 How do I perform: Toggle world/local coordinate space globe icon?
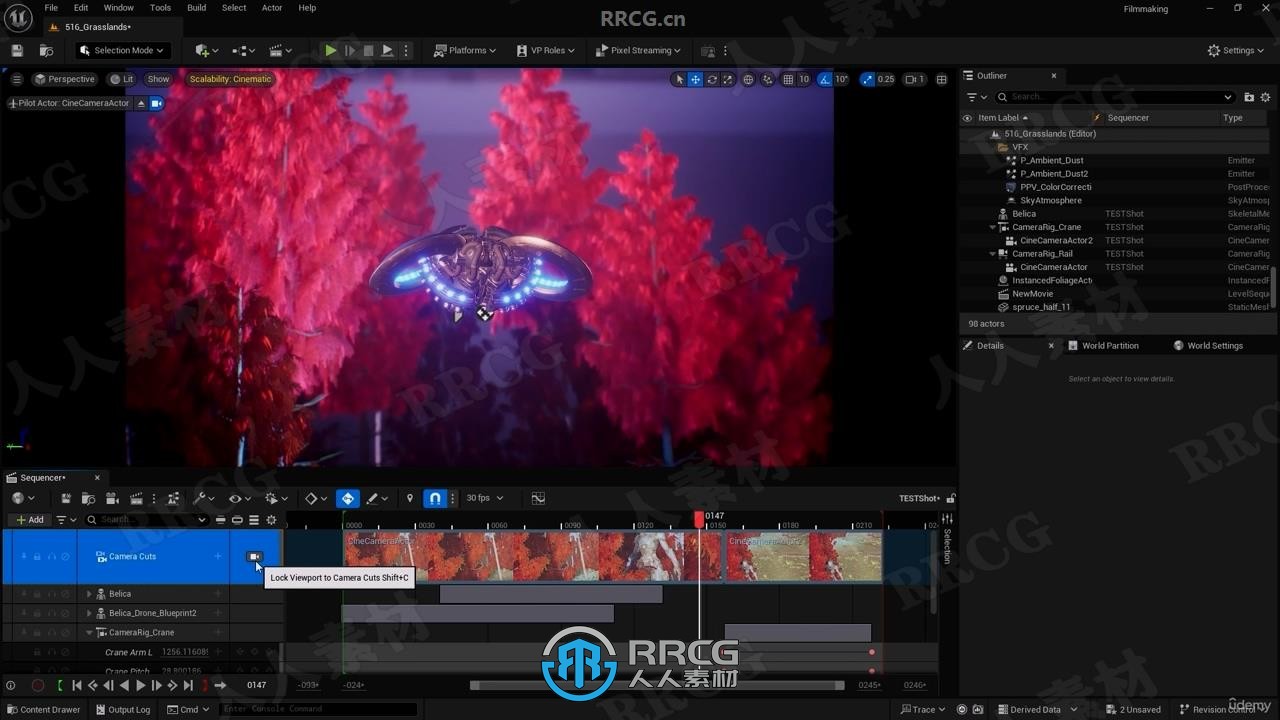pyautogui.click(x=748, y=79)
